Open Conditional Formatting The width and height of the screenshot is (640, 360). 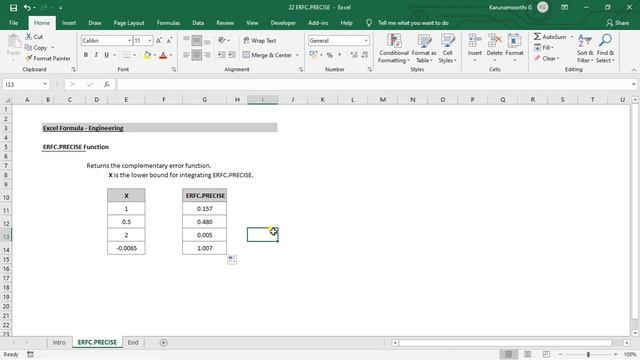coord(393,49)
